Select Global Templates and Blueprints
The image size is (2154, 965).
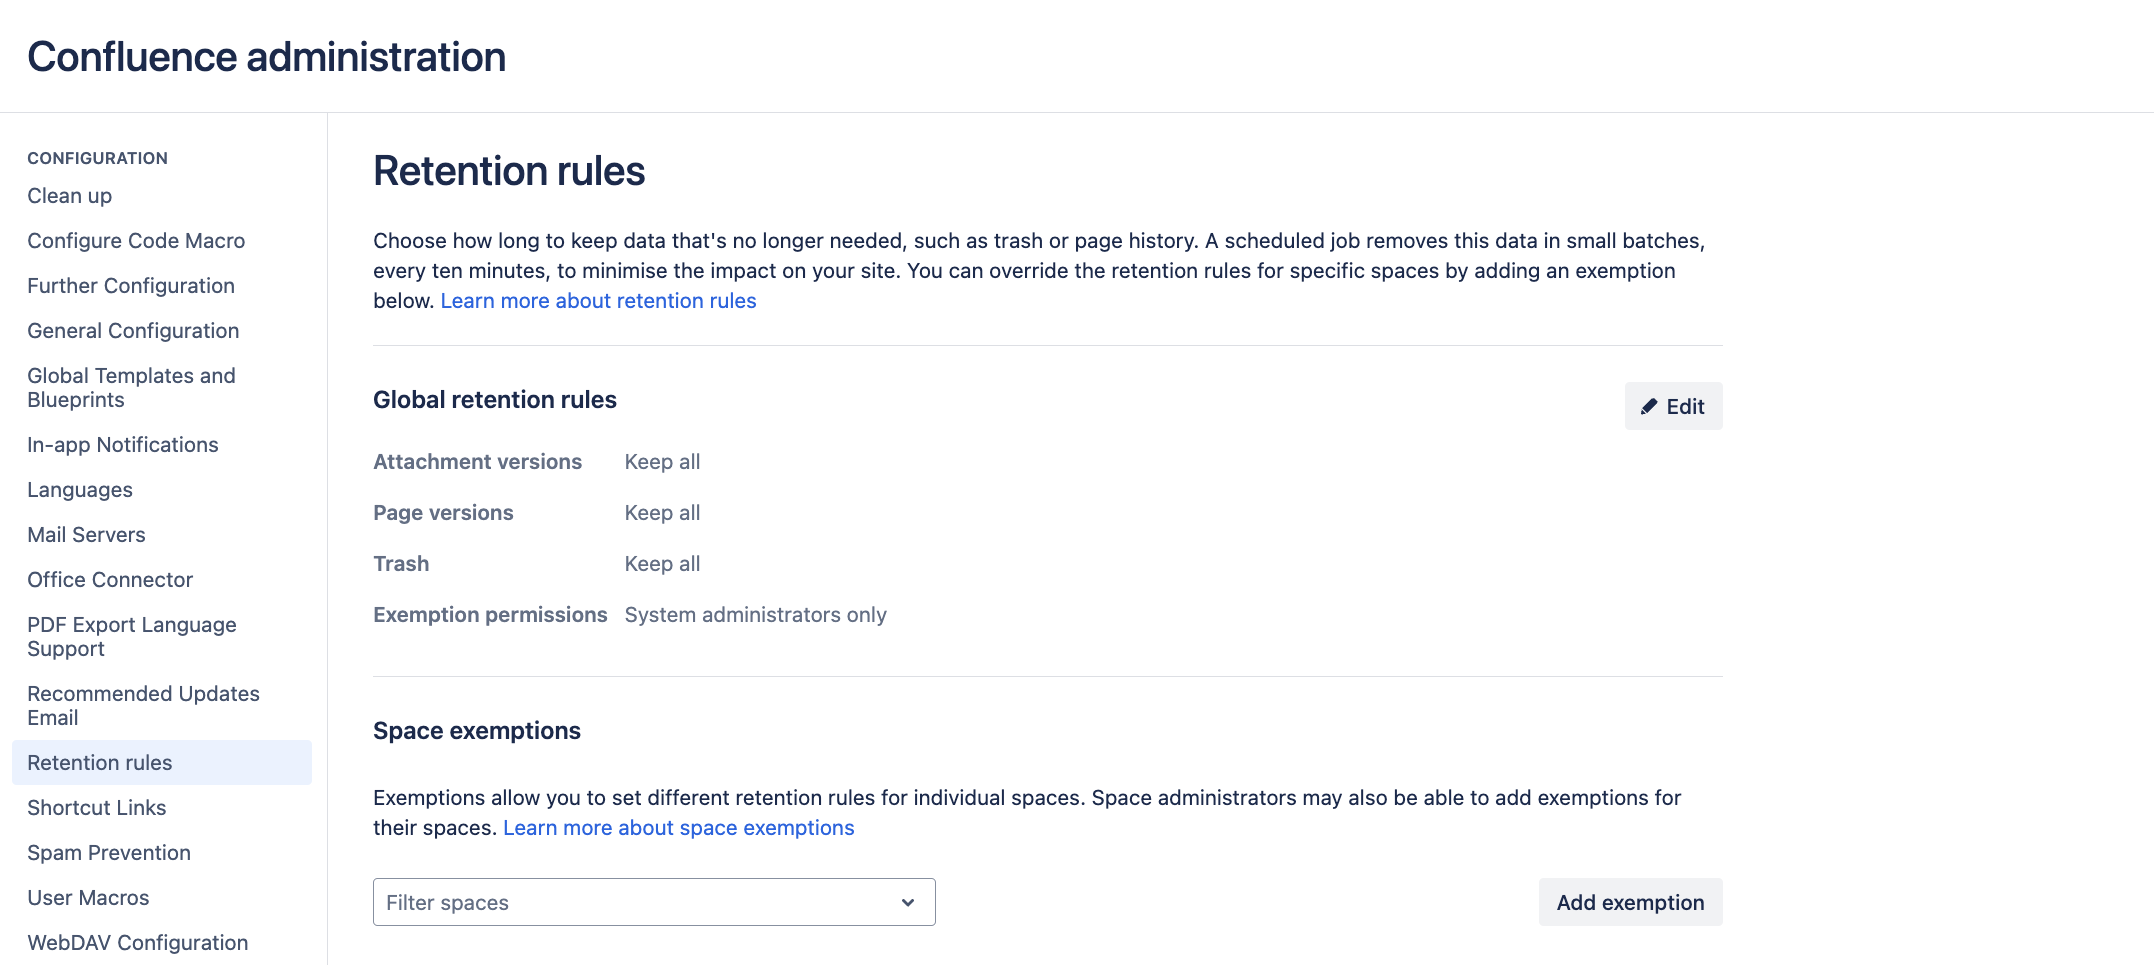coord(131,387)
